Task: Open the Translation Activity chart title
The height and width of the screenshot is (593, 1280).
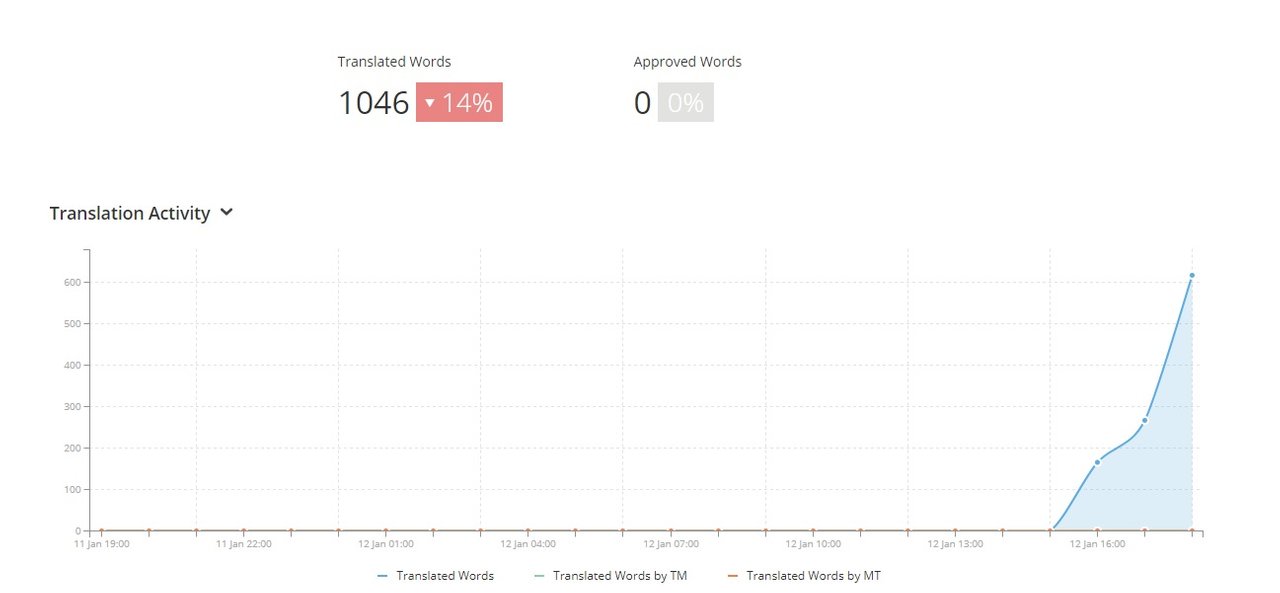Action: pyautogui.click(x=130, y=213)
